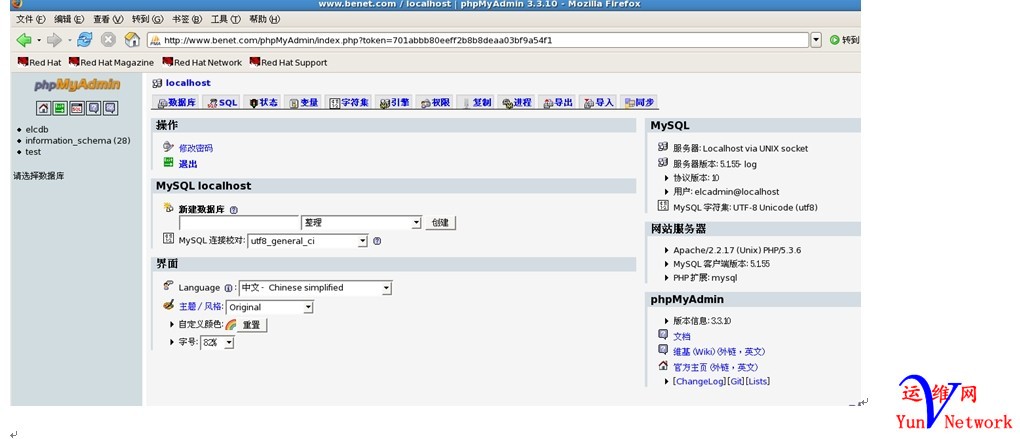Switch to the 导入 tab

pos(598,103)
